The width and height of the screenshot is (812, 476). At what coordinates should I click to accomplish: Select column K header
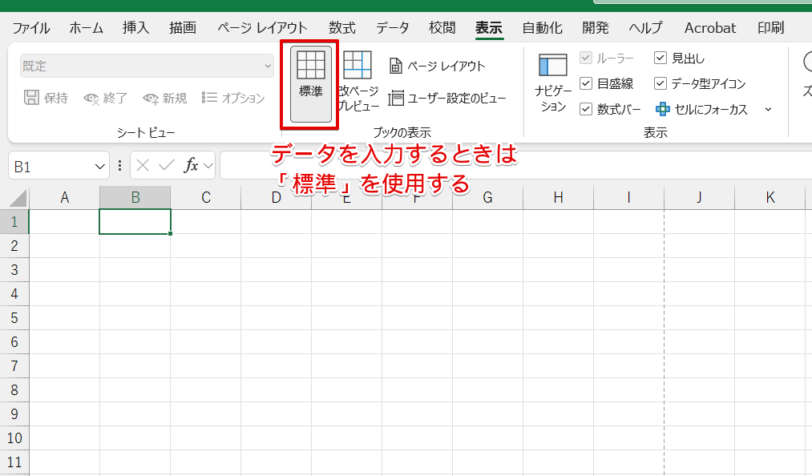[x=770, y=198]
